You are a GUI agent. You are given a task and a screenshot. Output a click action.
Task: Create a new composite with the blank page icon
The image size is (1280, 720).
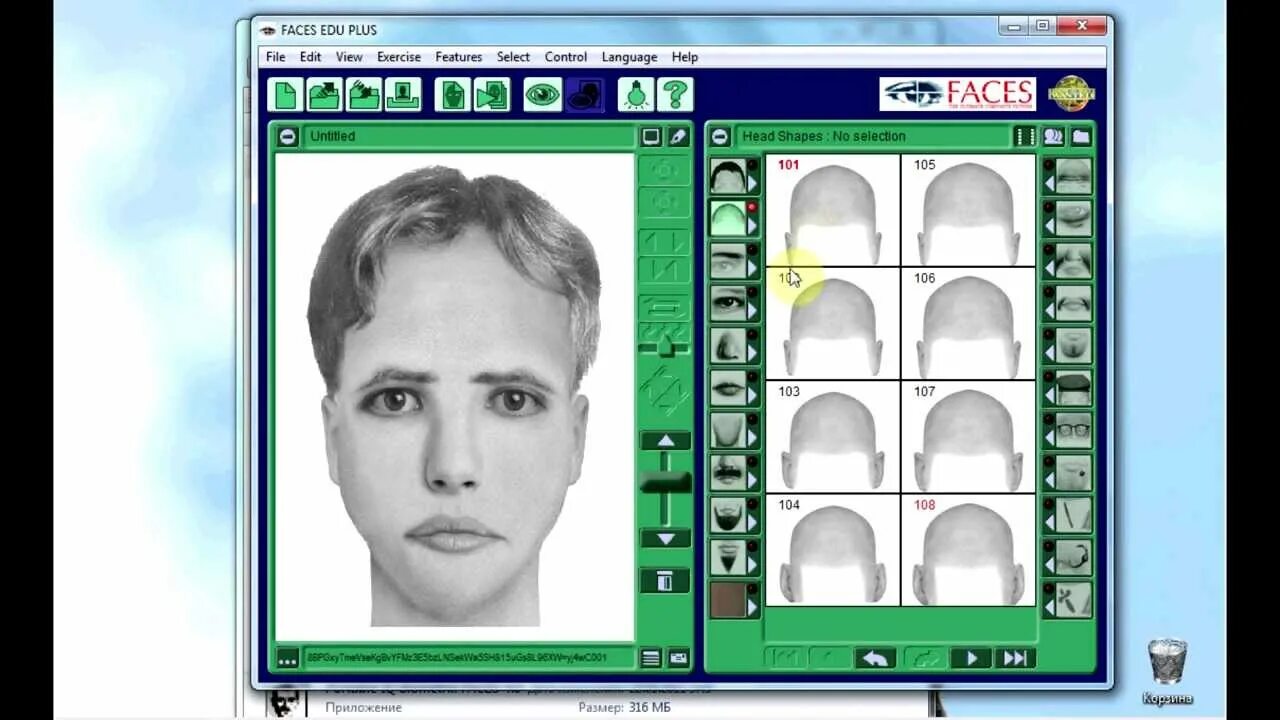pos(286,95)
